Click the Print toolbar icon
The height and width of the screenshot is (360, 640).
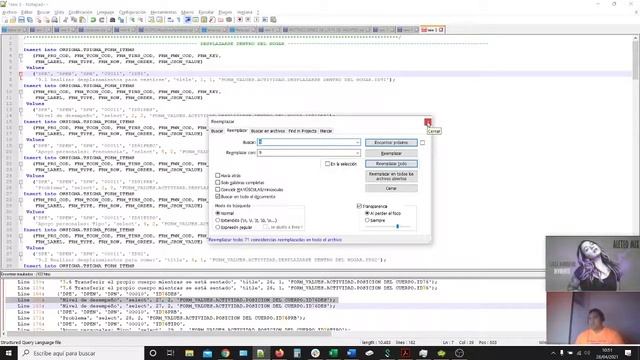point(54,20)
